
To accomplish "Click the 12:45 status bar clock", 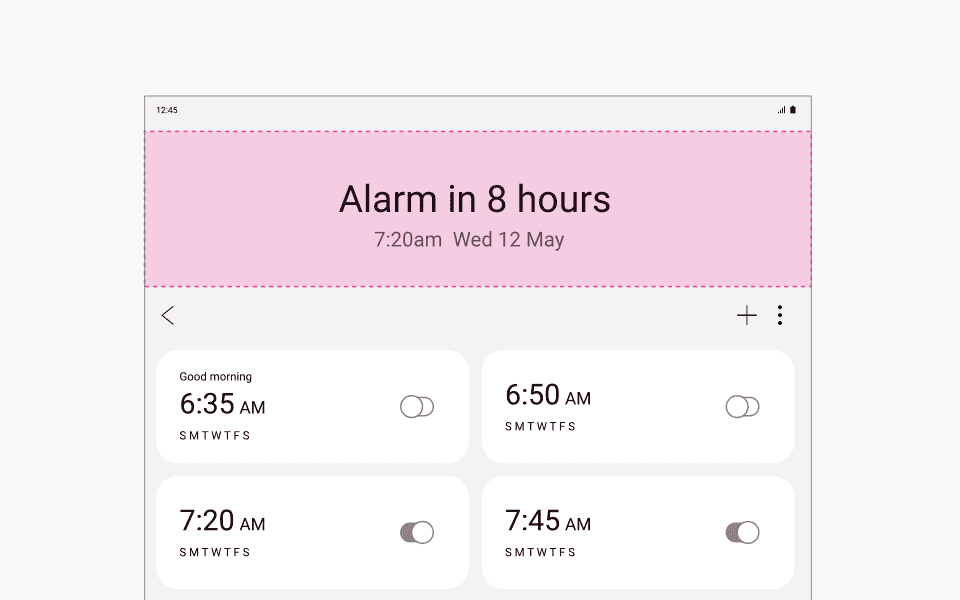I will (167, 110).
